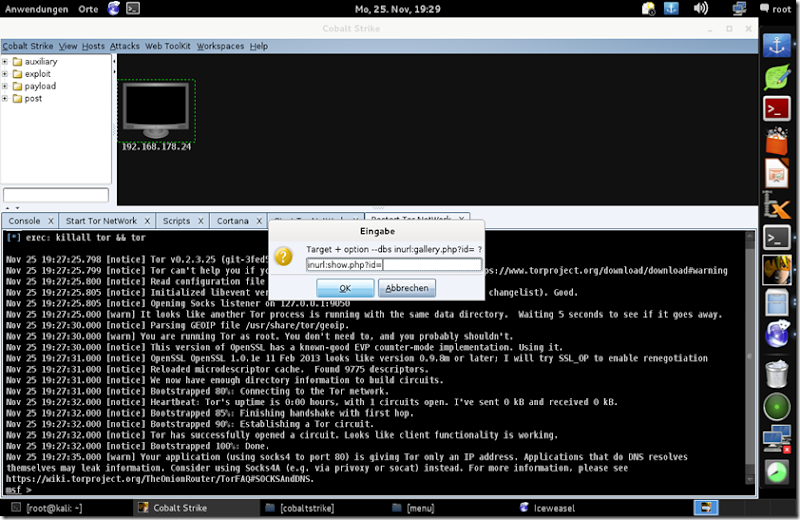800x520 pixels.
Task: Select the 192.168.178.24 host monitor icon
Action: 156,111
